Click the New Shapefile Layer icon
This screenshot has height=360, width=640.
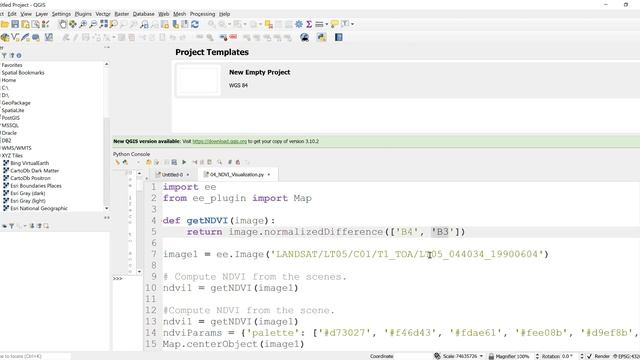16,38
